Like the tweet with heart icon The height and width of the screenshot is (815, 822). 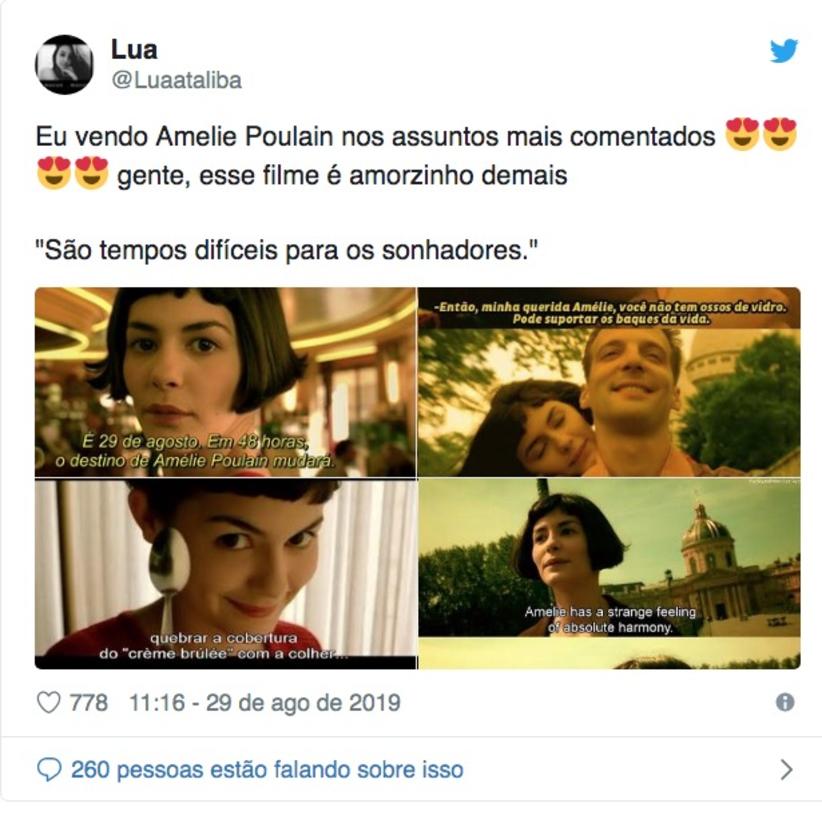(49, 702)
